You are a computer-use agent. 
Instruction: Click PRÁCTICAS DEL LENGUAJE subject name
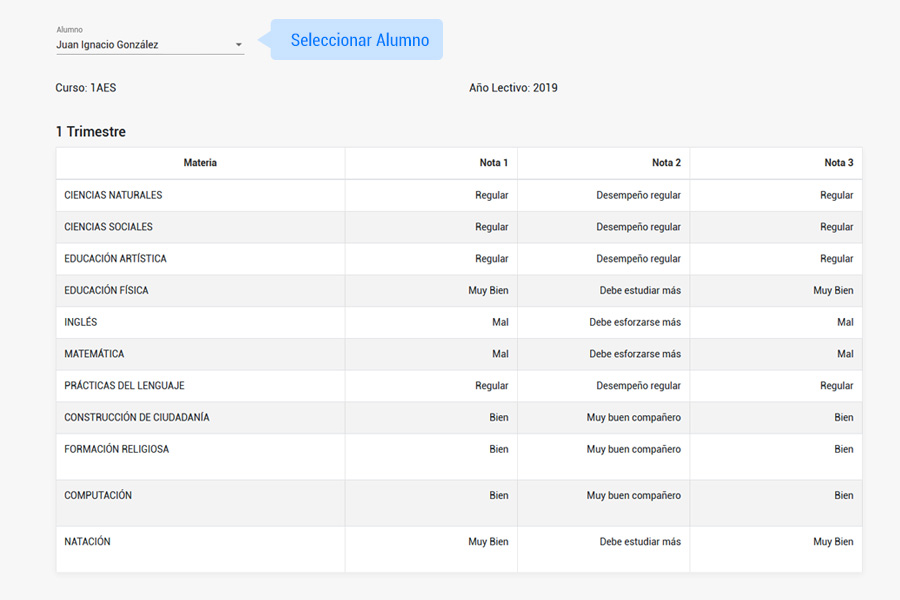pyautogui.click(x=124, y=386)
